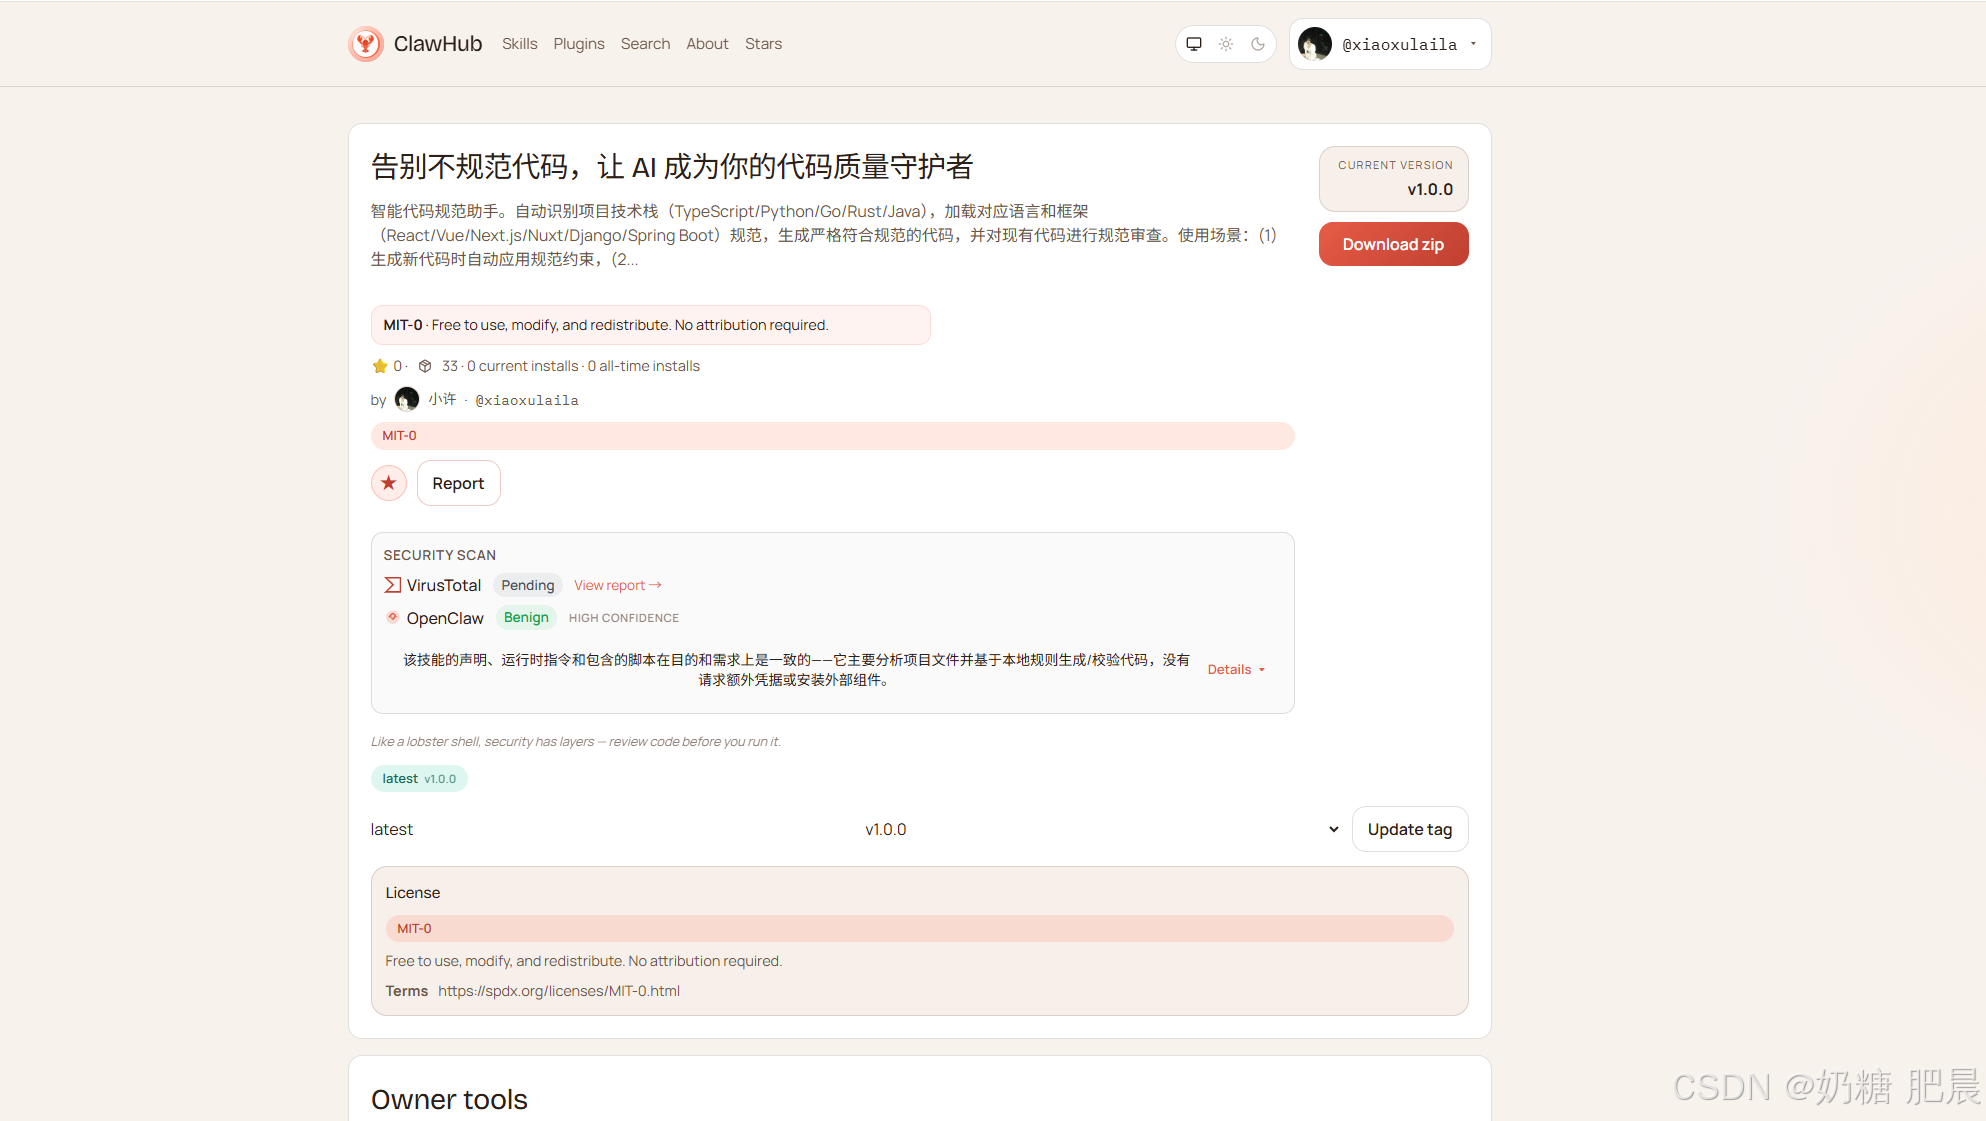
Task: Click the Download zip button
Action: (1393, 244)
